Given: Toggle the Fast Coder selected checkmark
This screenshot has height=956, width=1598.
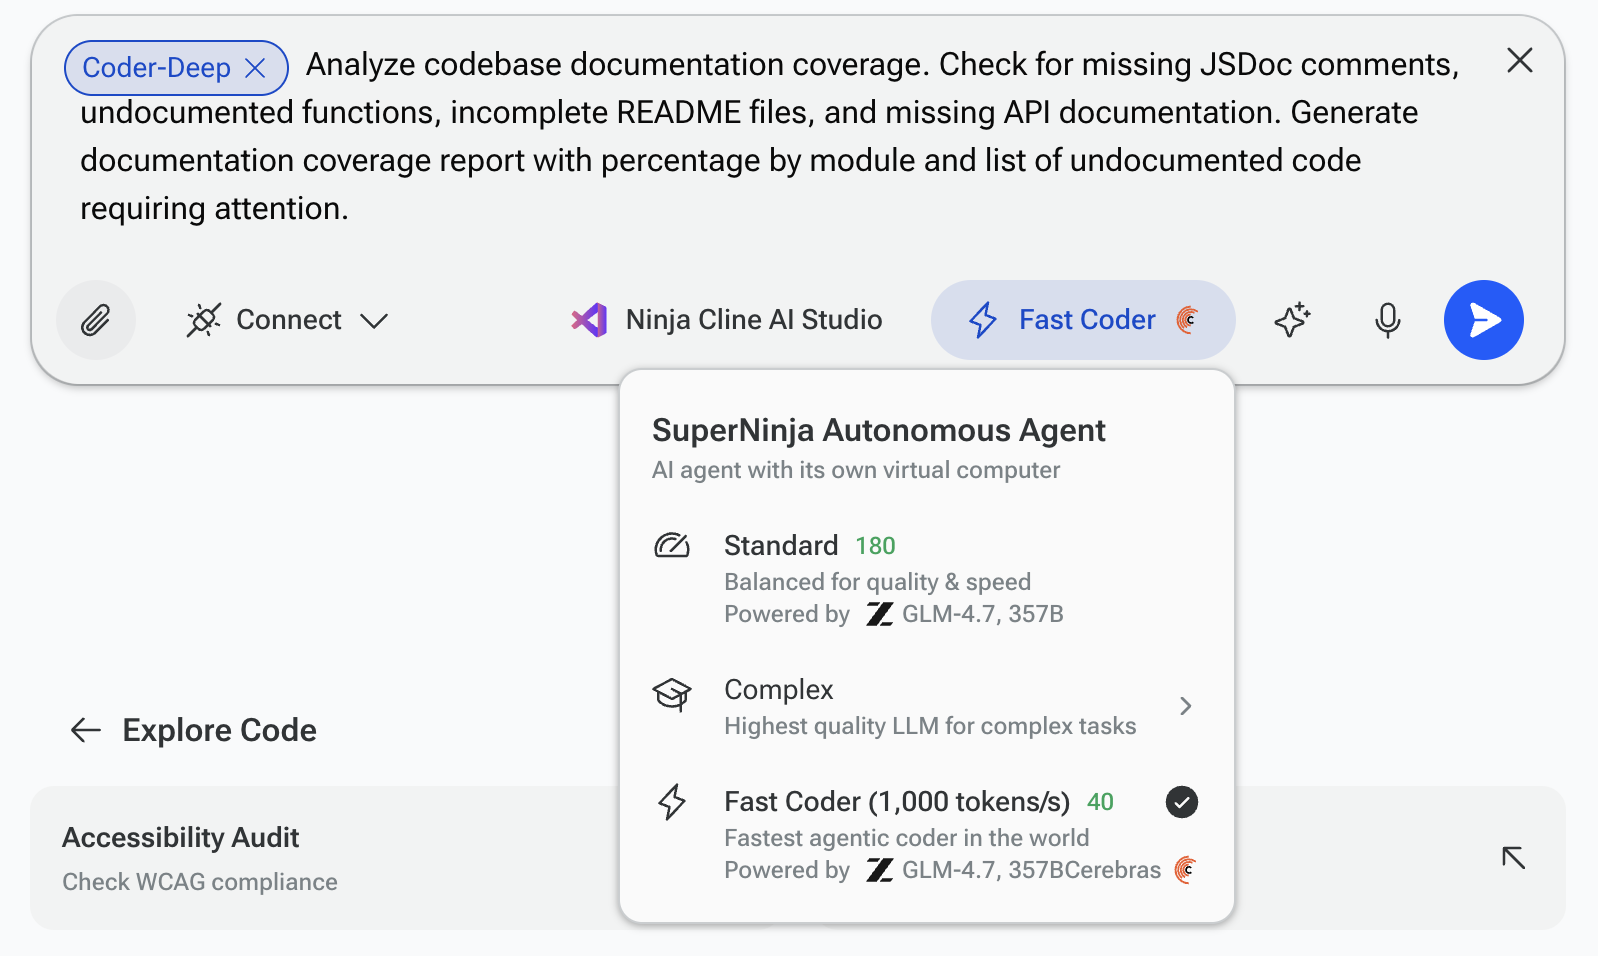Looking at the screenshot, I should click(x=1182, y=802).
